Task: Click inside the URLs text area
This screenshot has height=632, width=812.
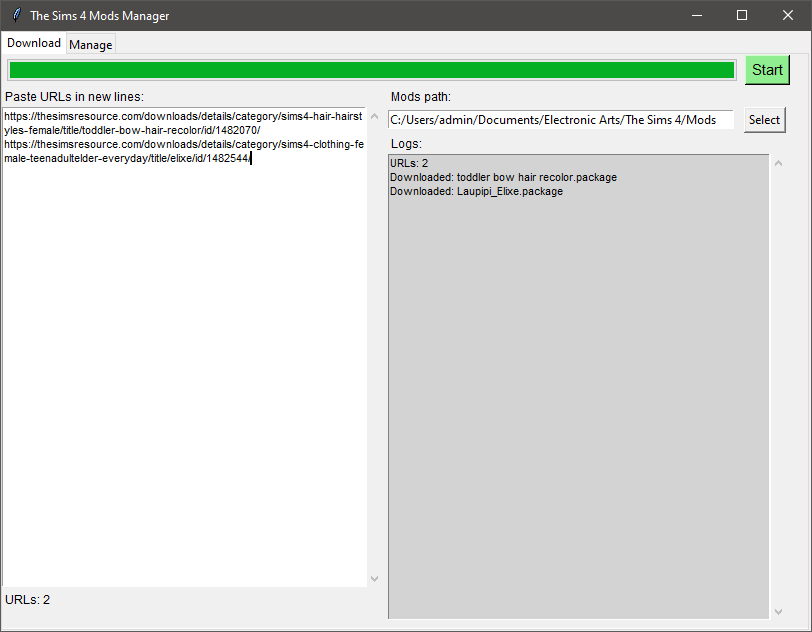Action: pyautogui.click(x=184, y=347)
